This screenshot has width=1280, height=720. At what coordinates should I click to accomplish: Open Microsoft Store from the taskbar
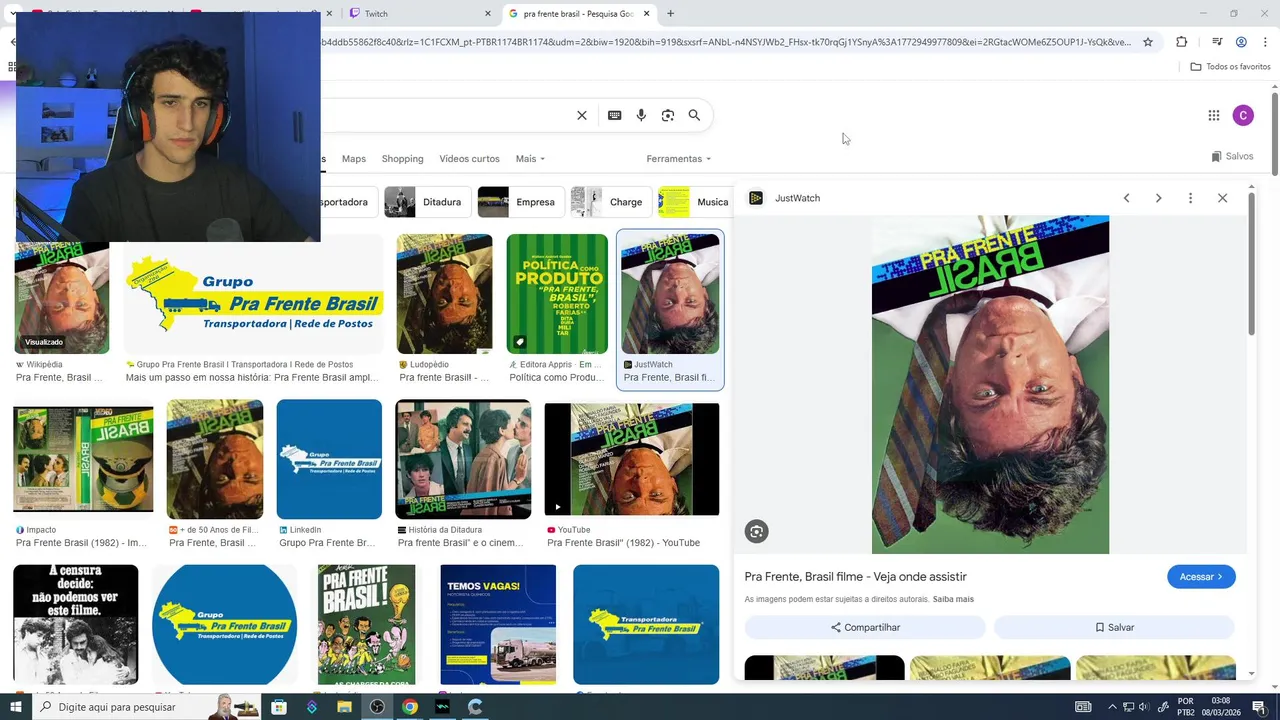279,707
